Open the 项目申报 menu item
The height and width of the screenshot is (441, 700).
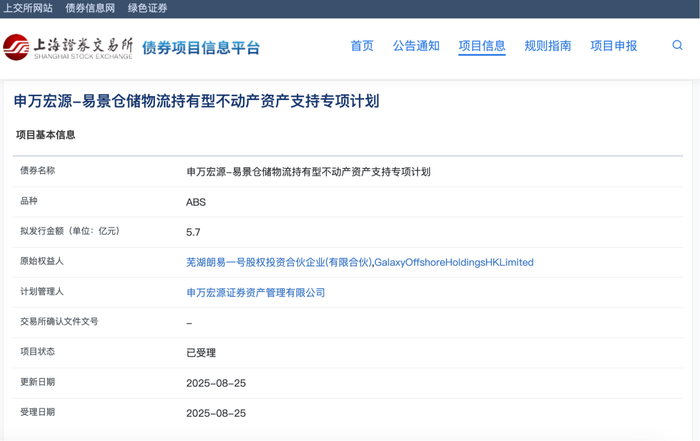[x=613, y=46]
